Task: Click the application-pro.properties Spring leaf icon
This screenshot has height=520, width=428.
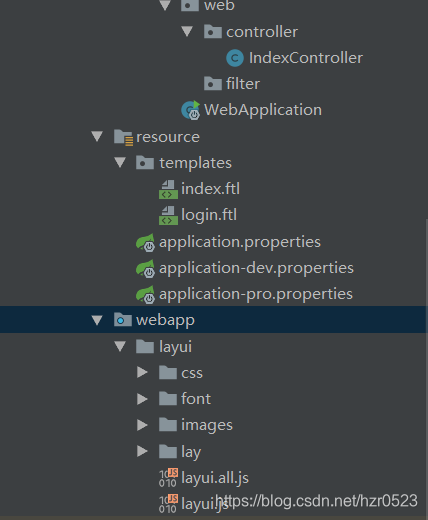Action: pos(145,294)
